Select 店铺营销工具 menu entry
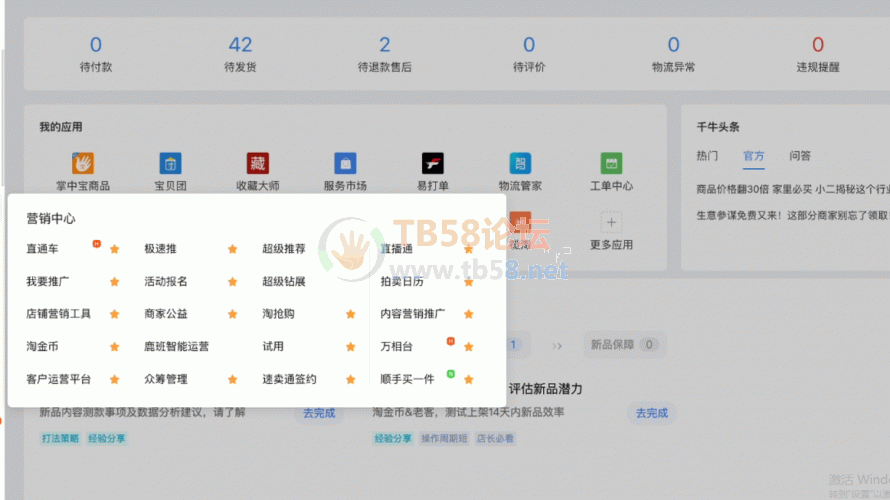The height and width of the screenshot is (500, 890). (58, 313)
